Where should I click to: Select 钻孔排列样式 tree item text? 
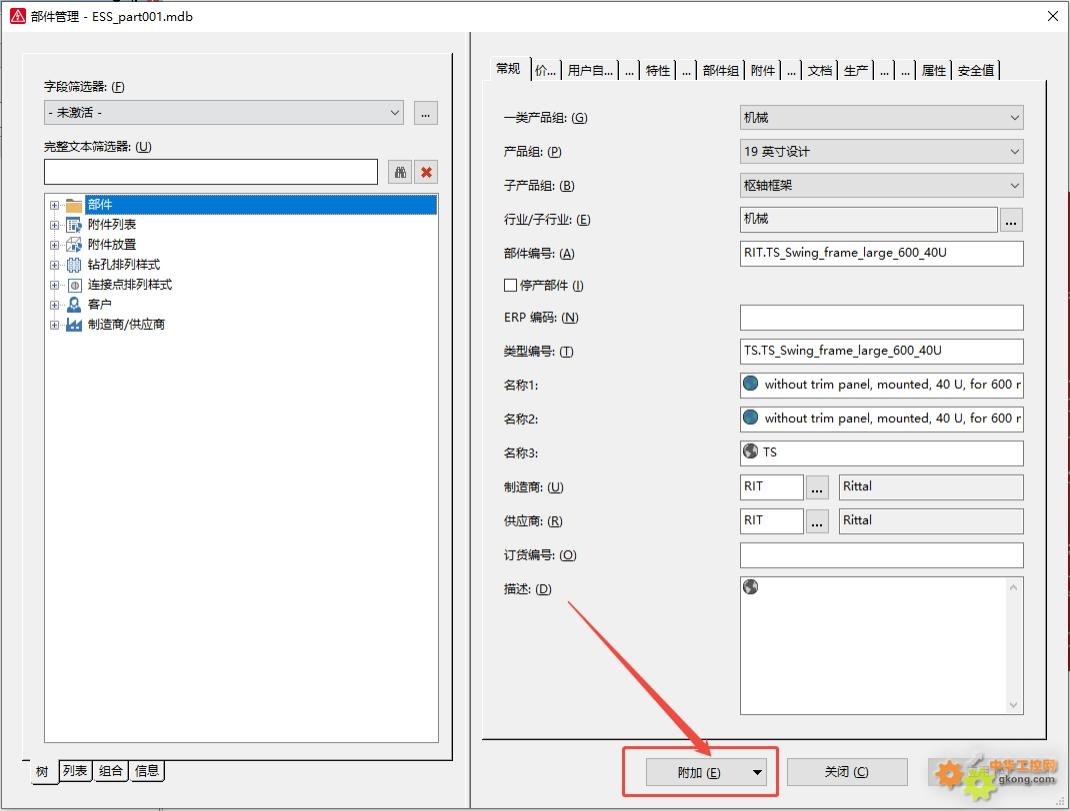coord(124,265)
